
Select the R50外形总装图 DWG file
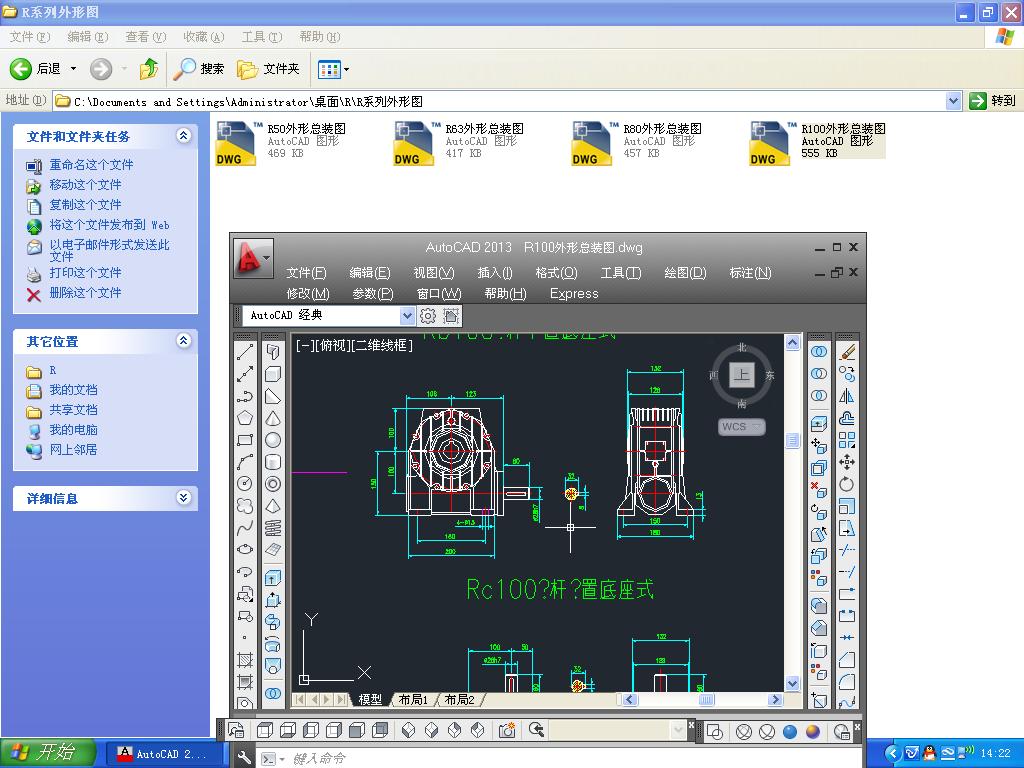coord(281,142)
